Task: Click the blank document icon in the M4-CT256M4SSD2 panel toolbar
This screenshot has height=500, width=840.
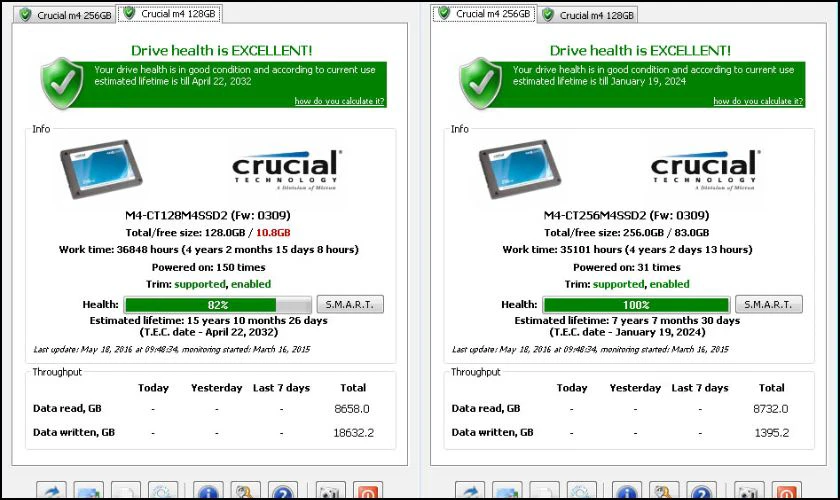Action: point(544,490)
